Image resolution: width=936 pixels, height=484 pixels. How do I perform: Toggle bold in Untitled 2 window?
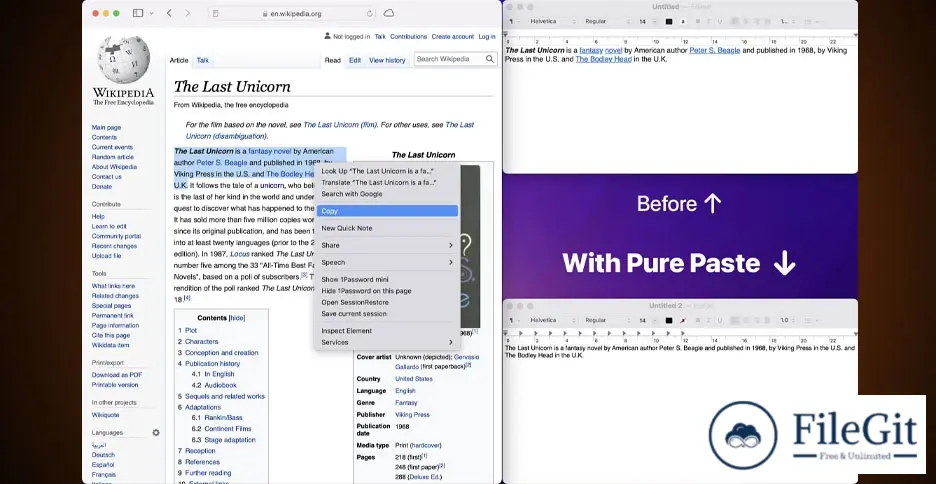click(x=697, y=320)
